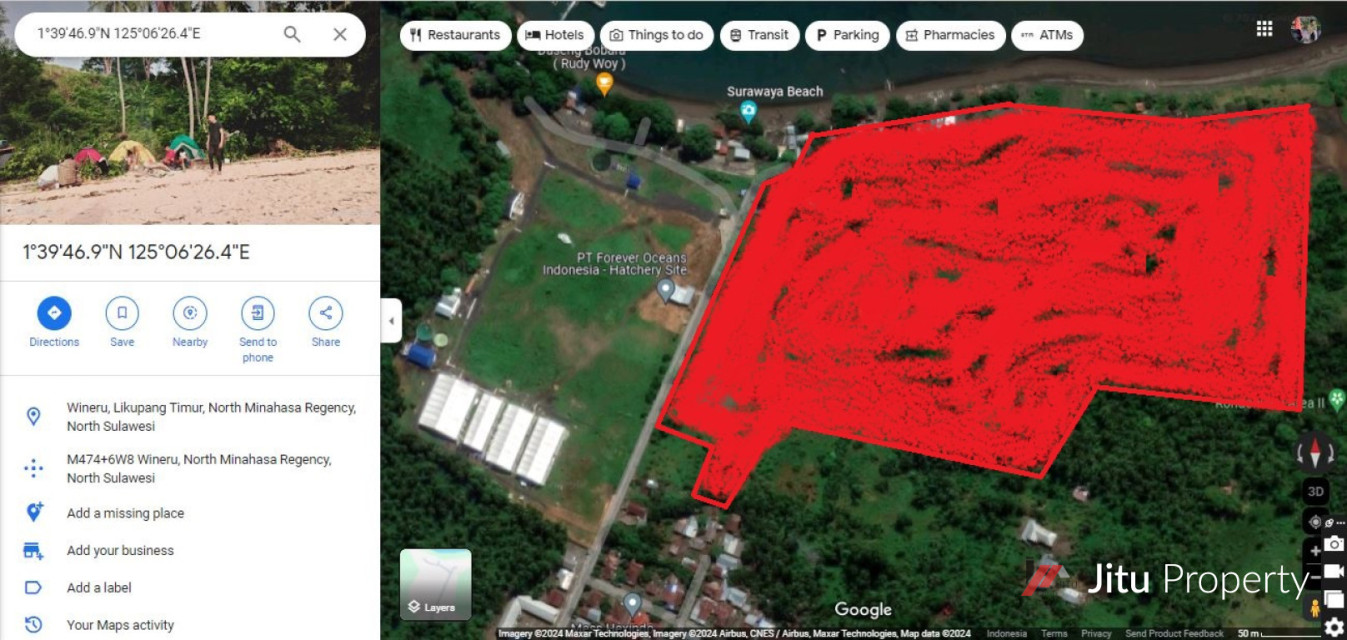The width and height of the screenshot is (1347, 640).
Task: Click the coordinates search input field
Action: tap(150, 34)
